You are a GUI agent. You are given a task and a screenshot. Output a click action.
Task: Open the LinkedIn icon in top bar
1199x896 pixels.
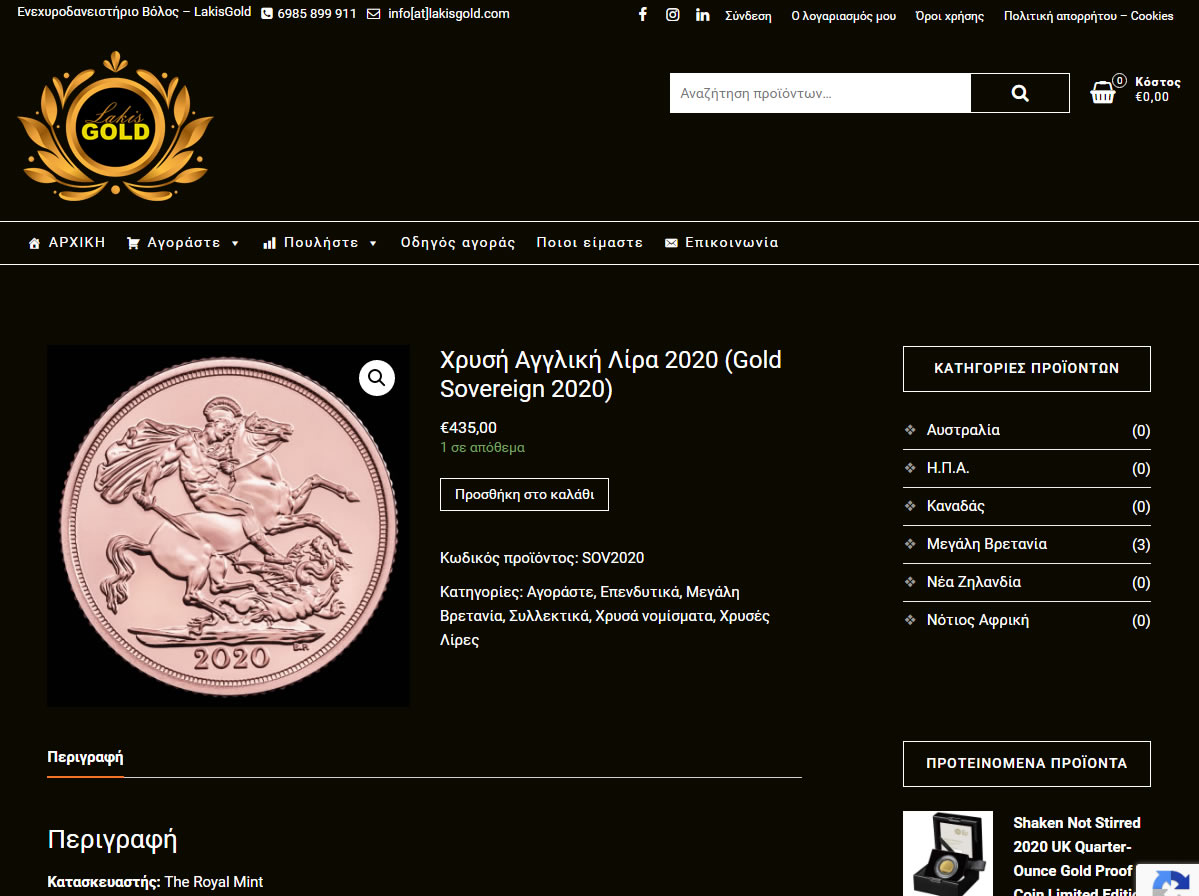pyautogui.click(x=702, y=15)
